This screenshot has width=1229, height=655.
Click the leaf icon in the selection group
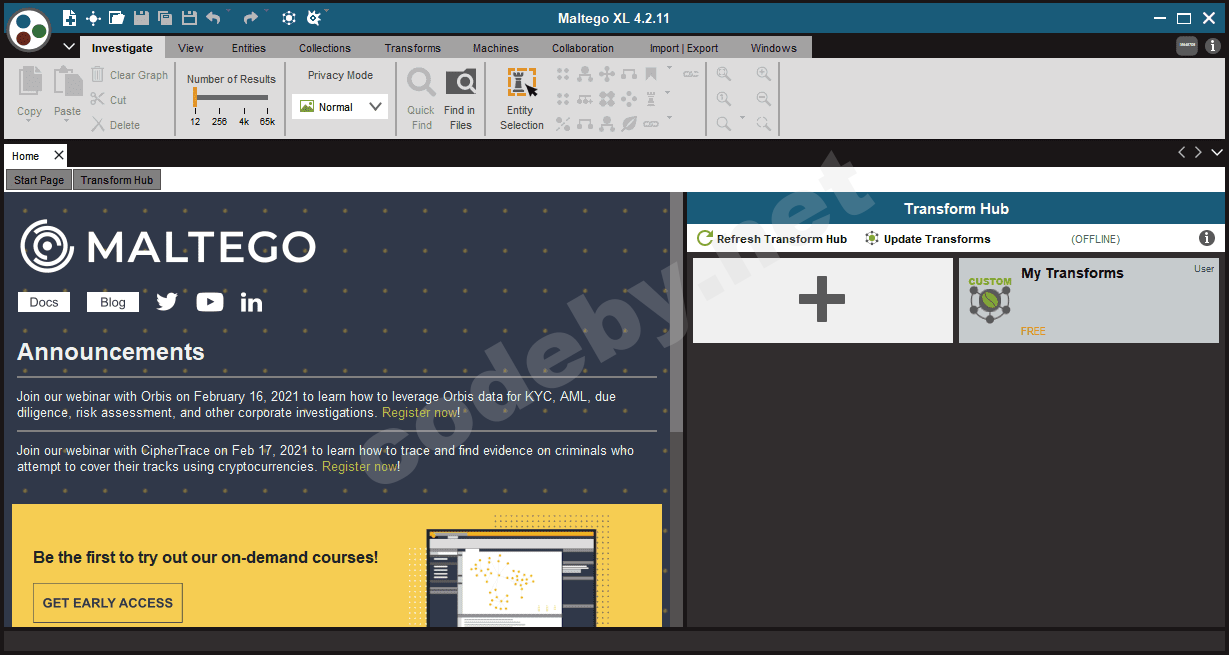point(629,124)
